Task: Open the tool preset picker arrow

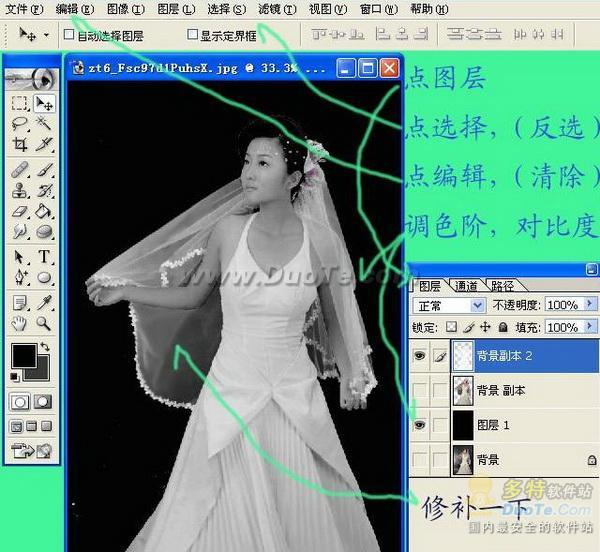Action: (46, 35)
